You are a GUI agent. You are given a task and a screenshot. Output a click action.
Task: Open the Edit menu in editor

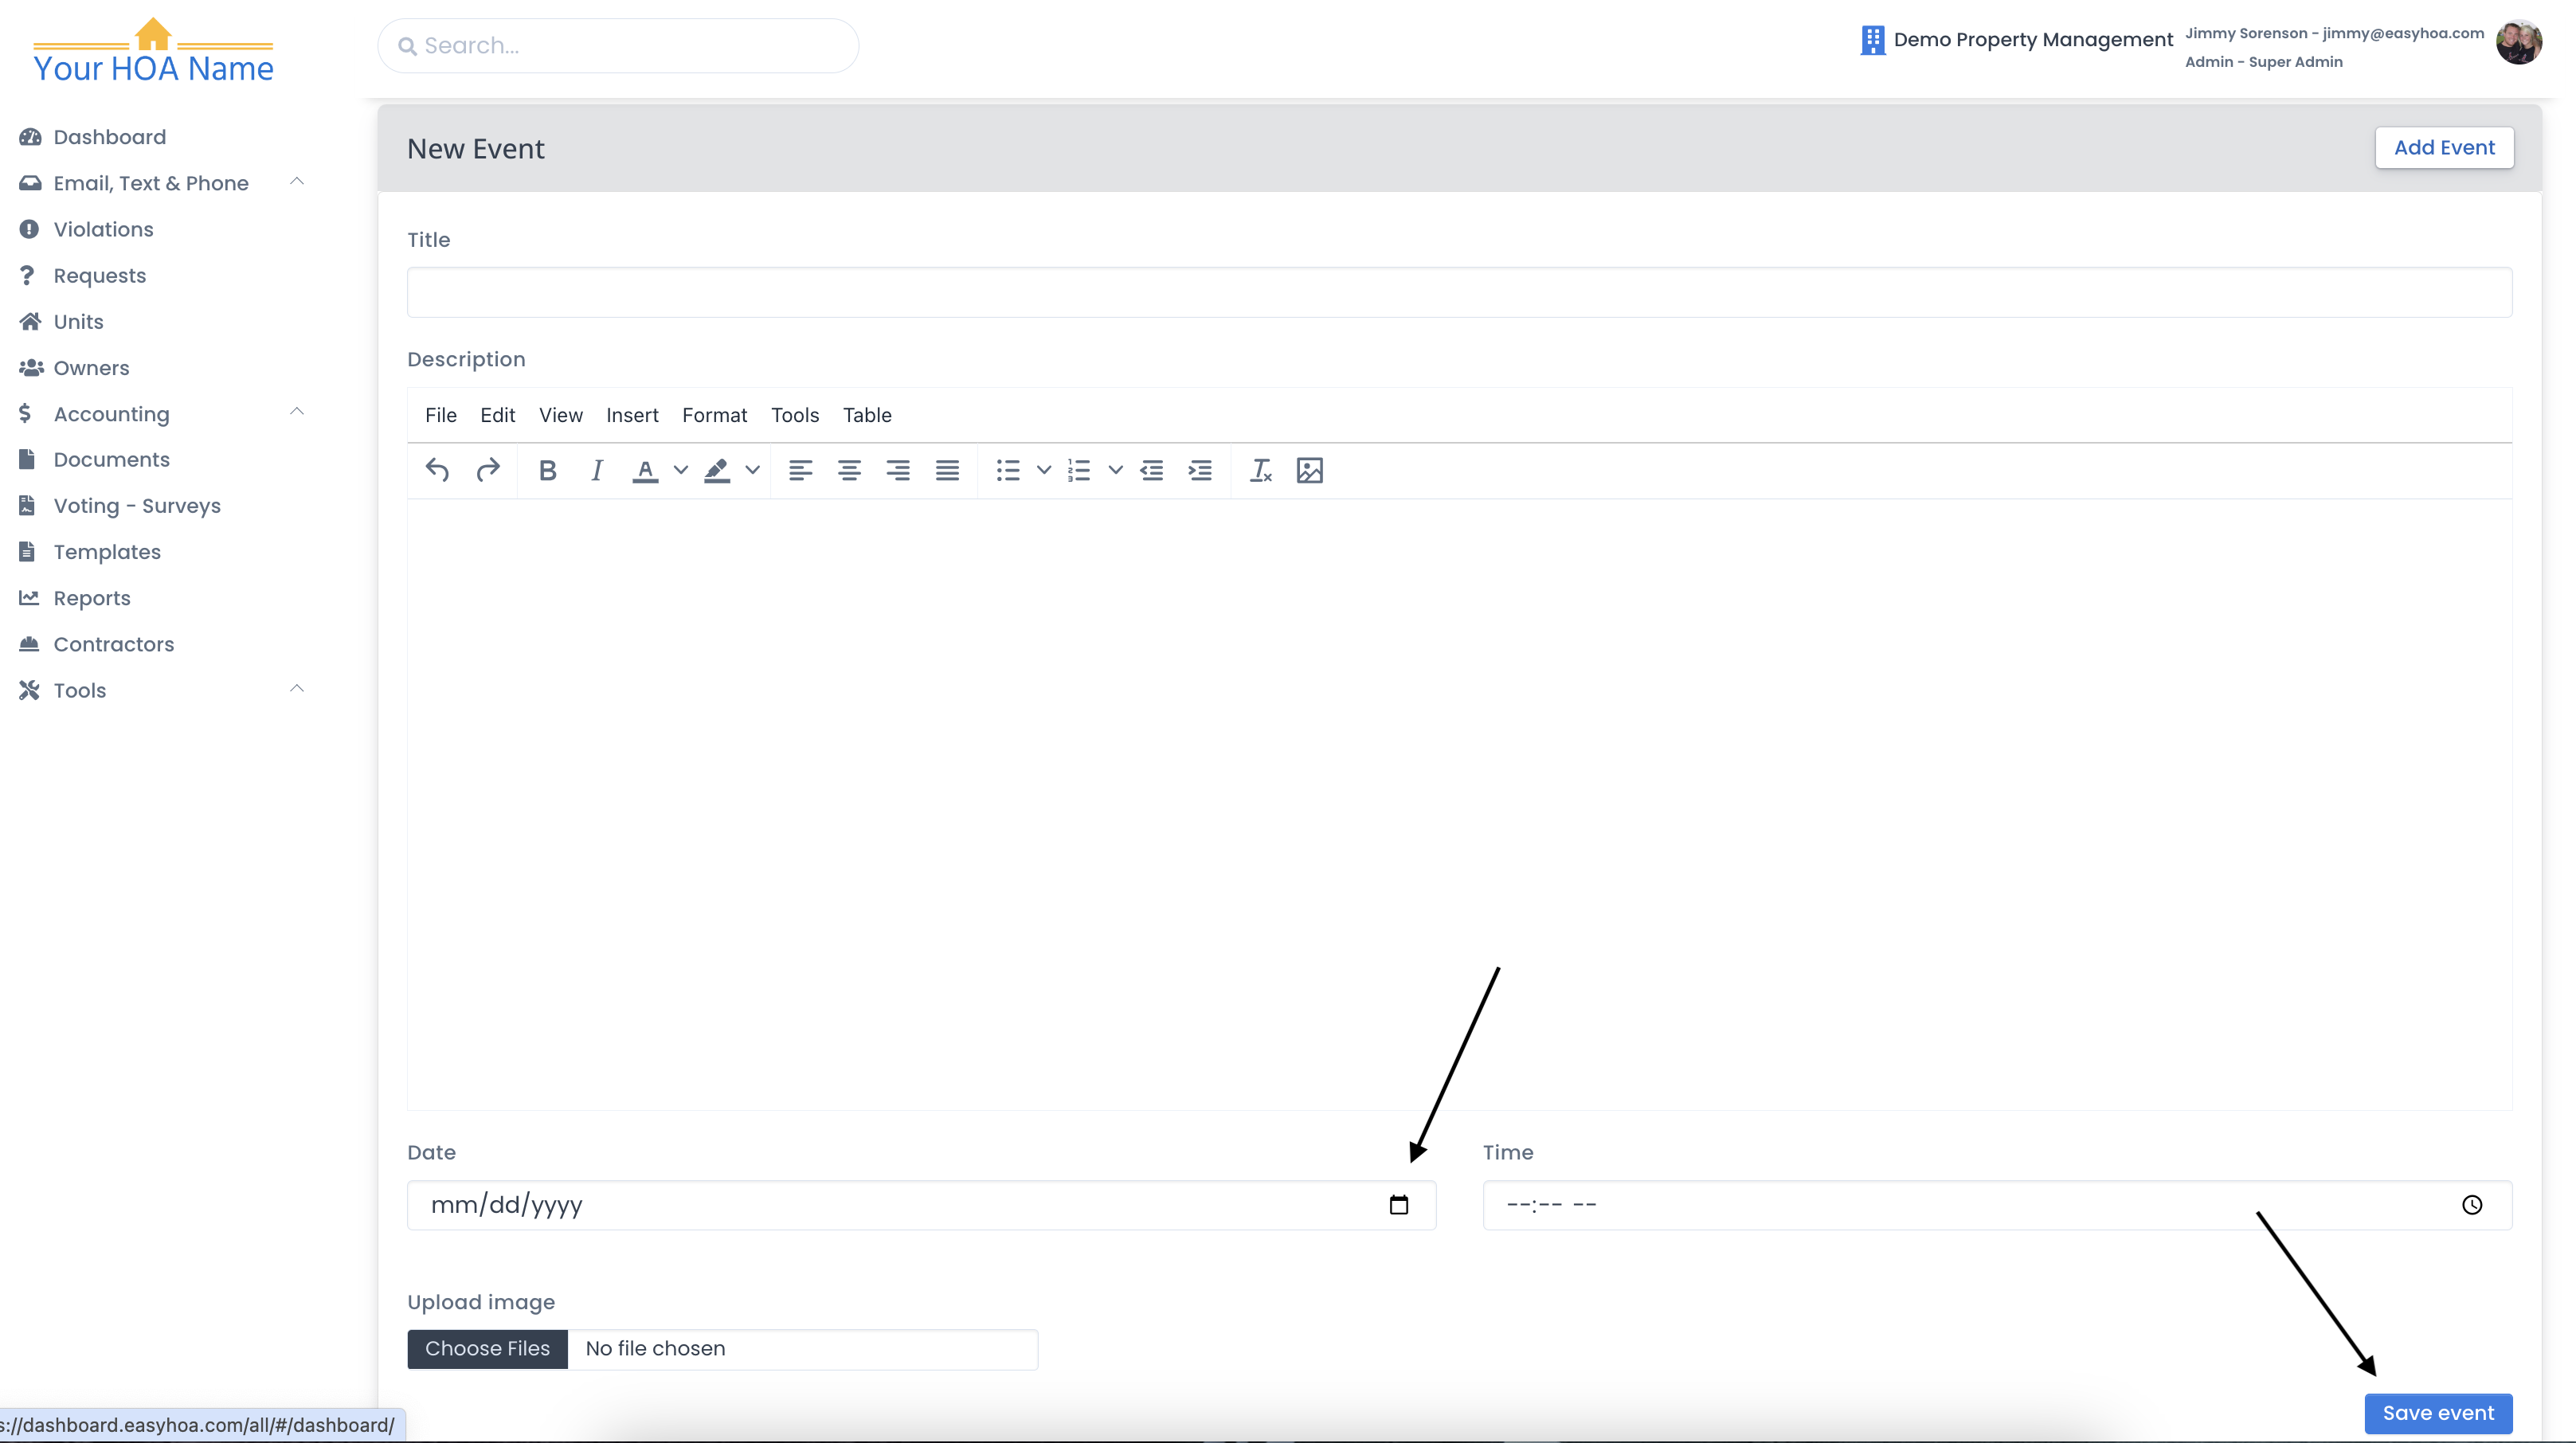coord(497,415)
